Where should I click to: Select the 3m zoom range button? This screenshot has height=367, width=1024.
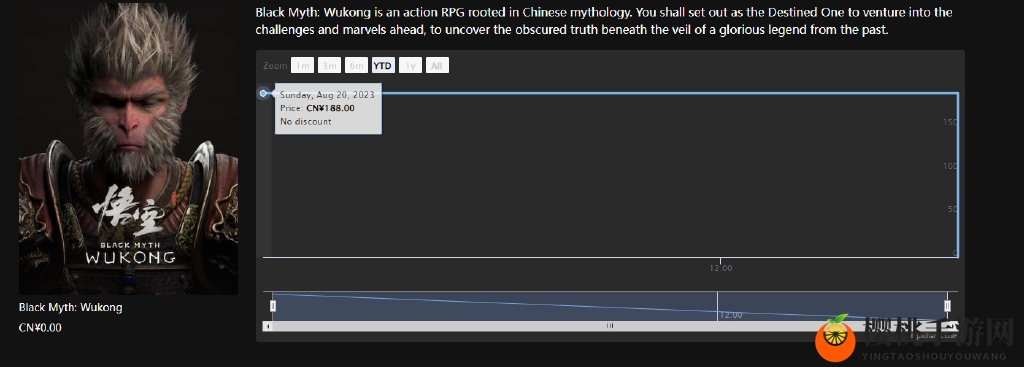tap(329, 65)
